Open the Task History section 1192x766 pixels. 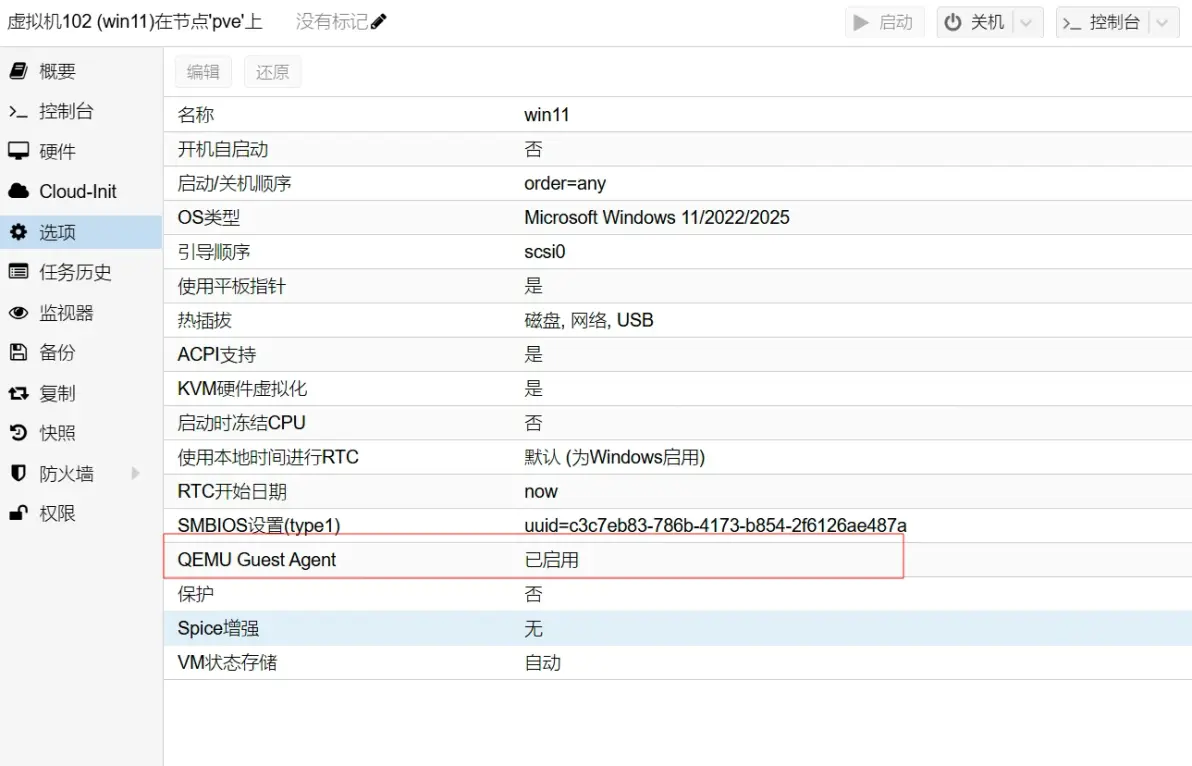pos(75,272)
